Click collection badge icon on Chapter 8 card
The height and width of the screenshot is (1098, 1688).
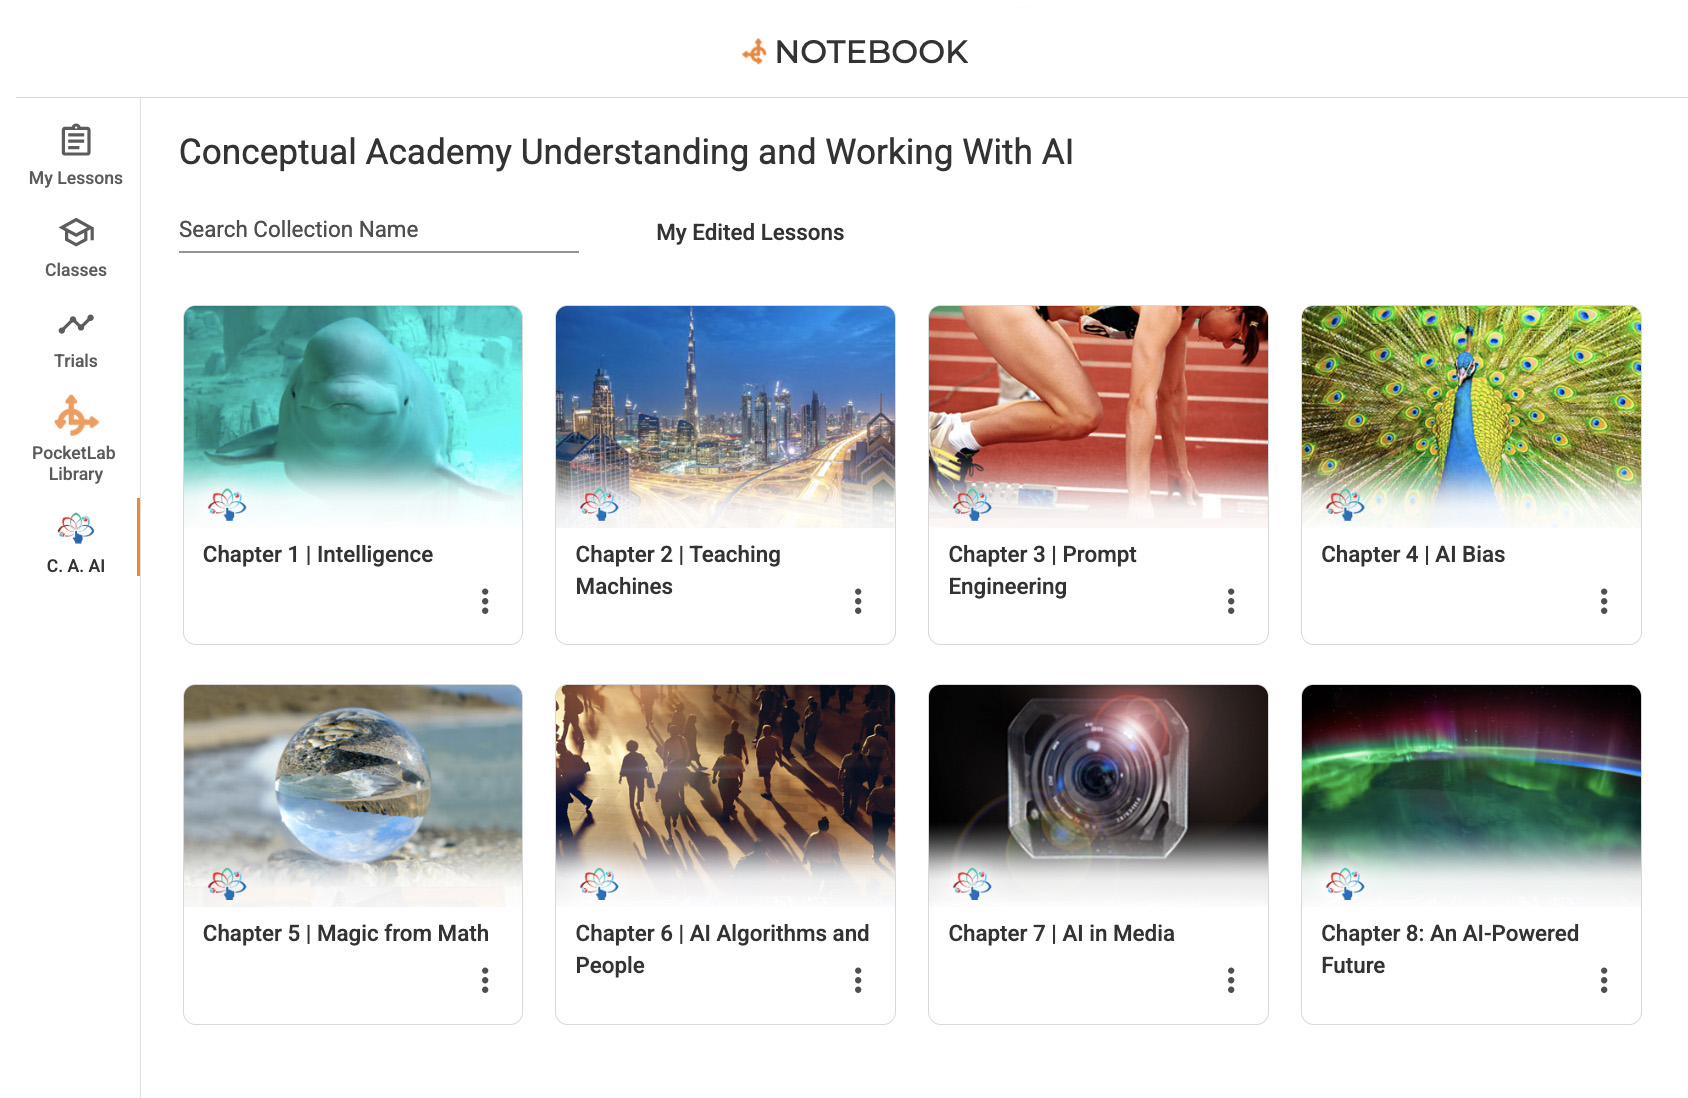point(1345,883)
